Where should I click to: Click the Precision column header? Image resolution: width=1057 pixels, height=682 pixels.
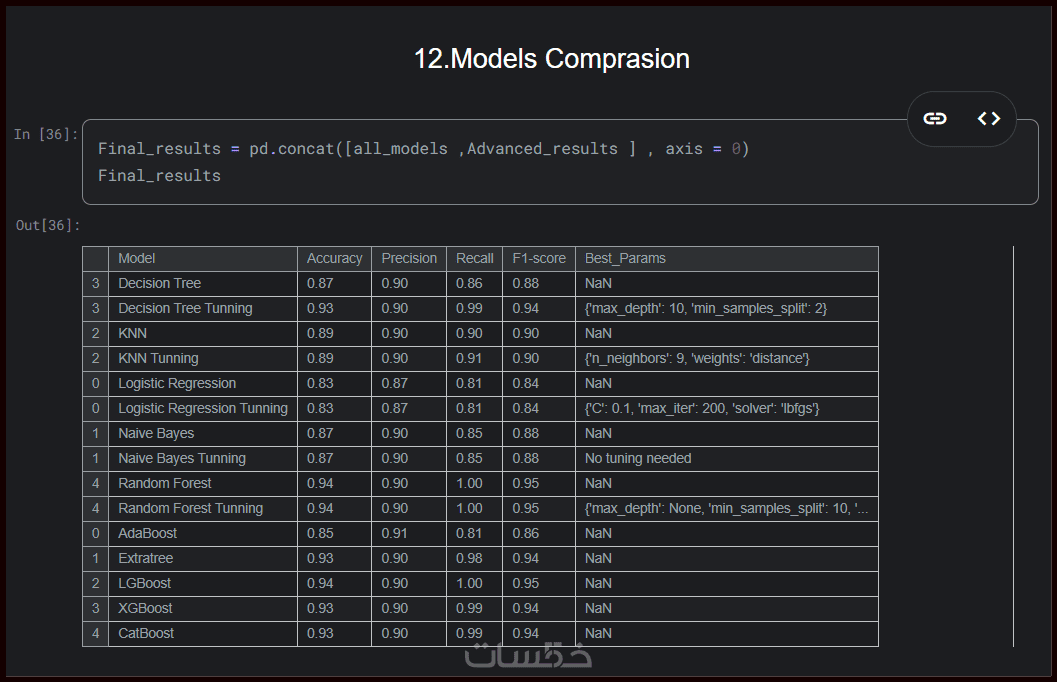(x=409, y=258)
